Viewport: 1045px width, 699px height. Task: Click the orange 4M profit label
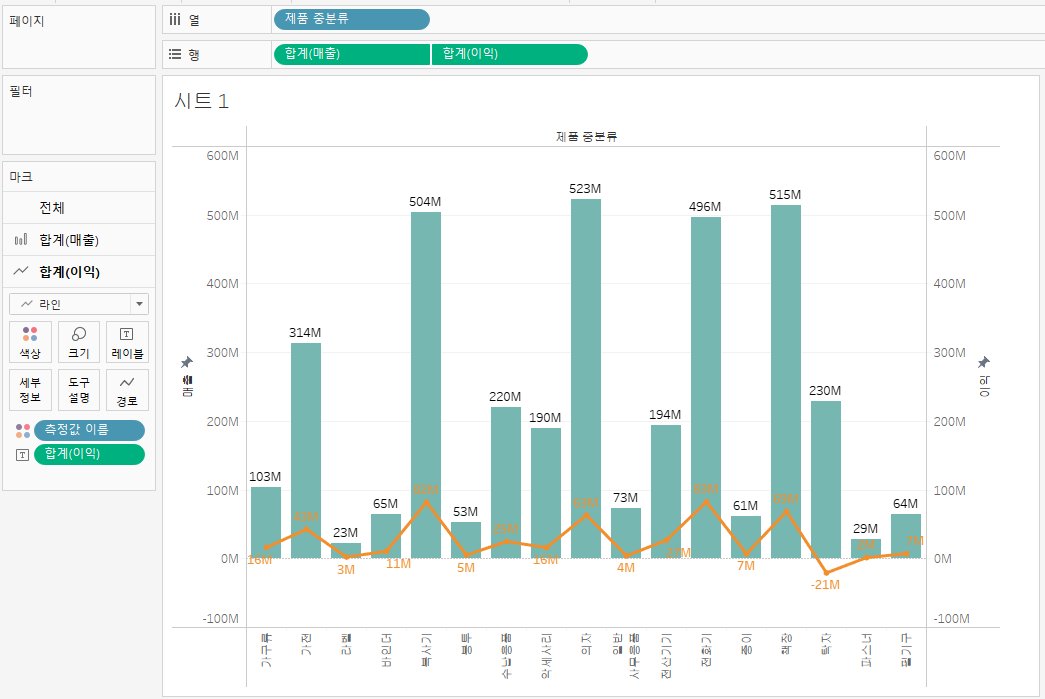coord(626,568)
